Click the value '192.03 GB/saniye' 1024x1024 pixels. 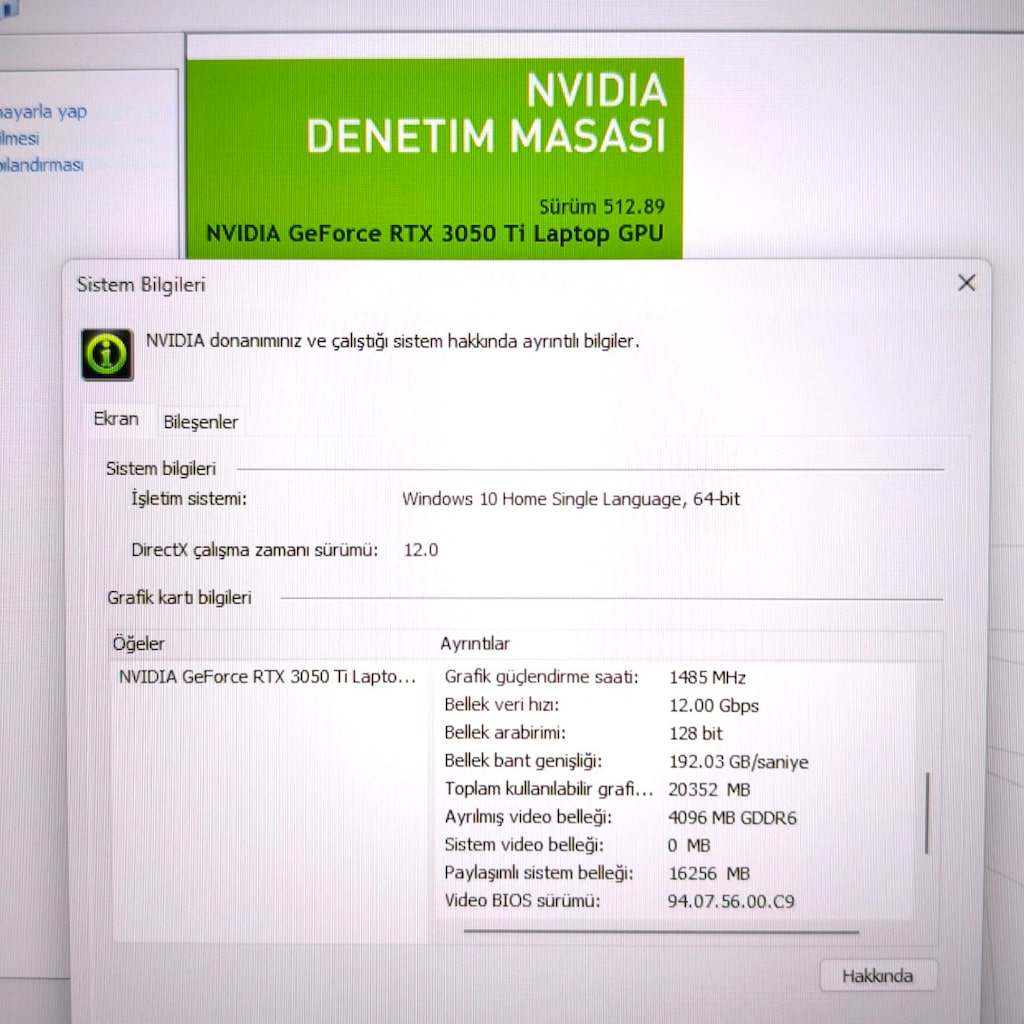click(x=739, y=762)
